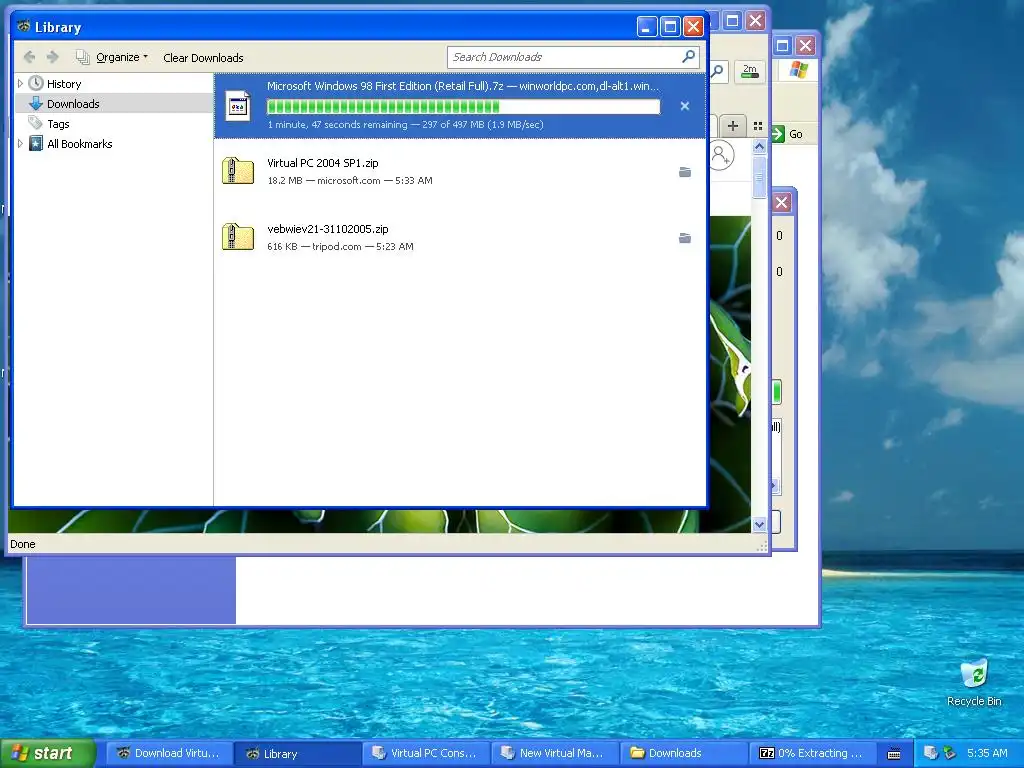Switch to 0% Extracting taskbar button
1024x768 pixels.
(x=813, y=753)
